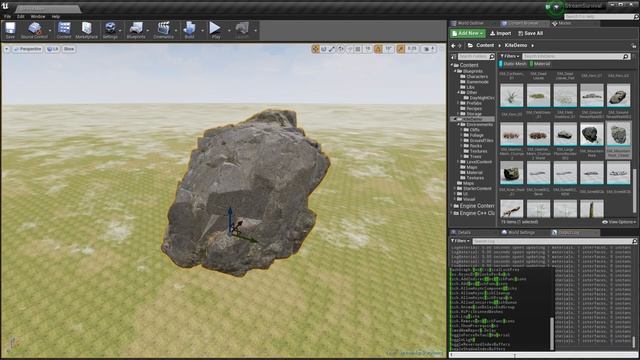Click the Build toolbar icon
Viewport: 640px width, 360px height.
pyautogui.click(x=189, y=30)
